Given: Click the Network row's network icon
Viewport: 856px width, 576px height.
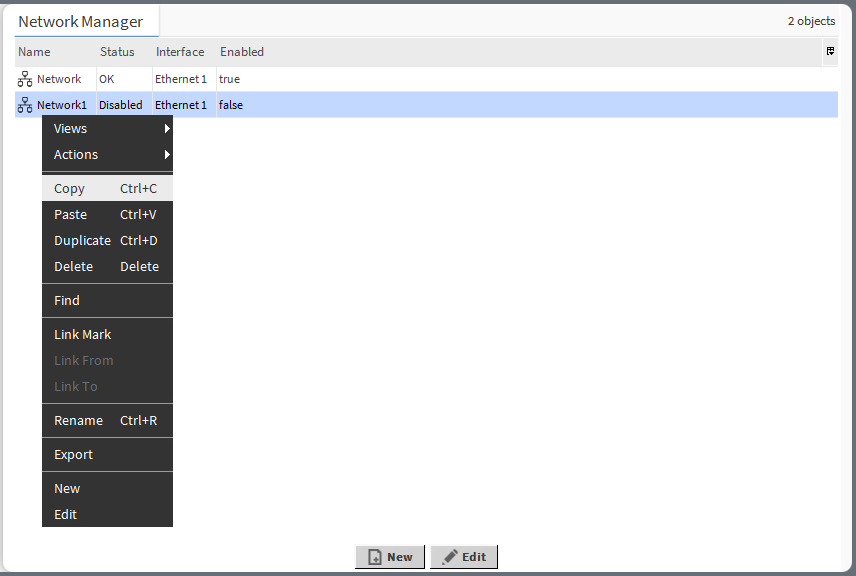Looking at the screenshot, I should pyautogui.click(x=25, y=79).
